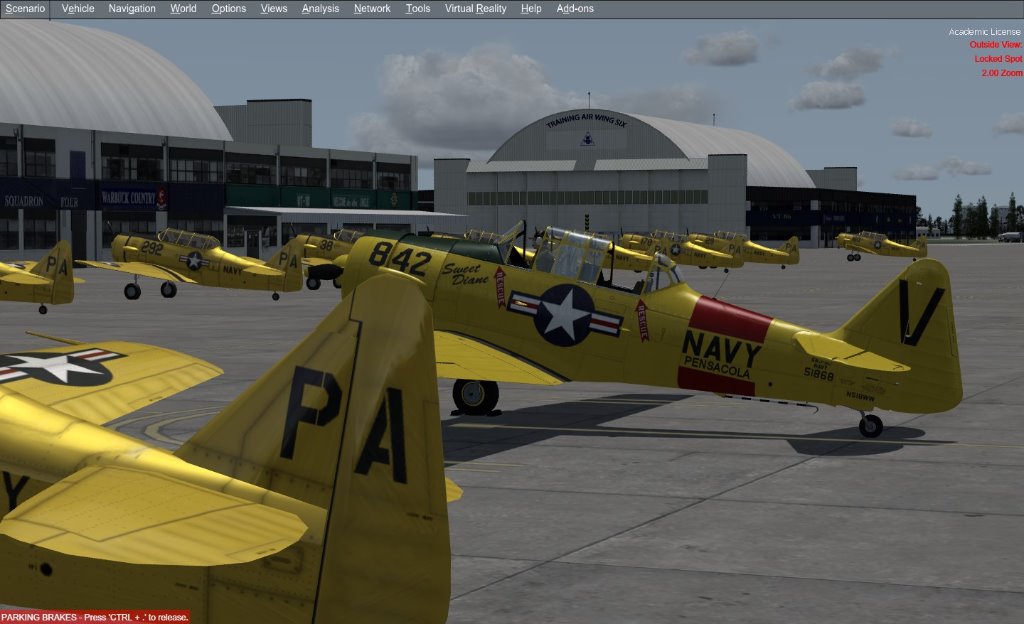Open the Virtual Reality menu
This screenshot has height=624, width=1024.
coord(475,8)
